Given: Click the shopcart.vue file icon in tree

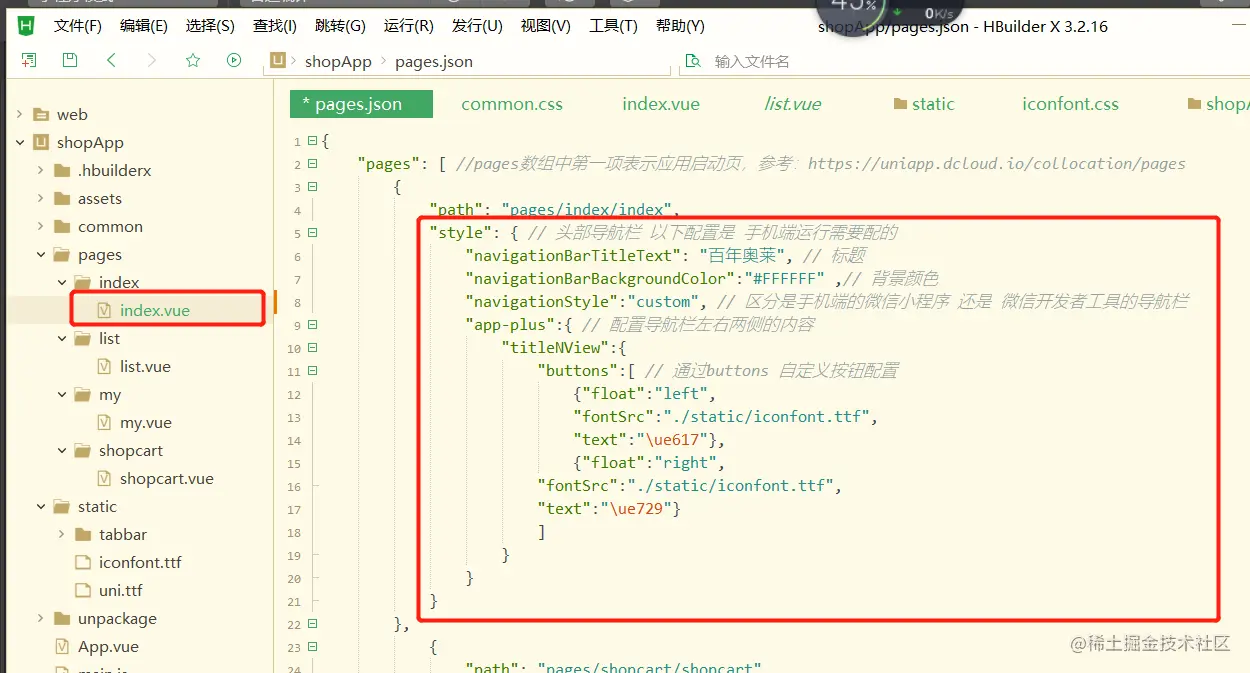Looking at the screenshot, I should [x=104, y=478].
